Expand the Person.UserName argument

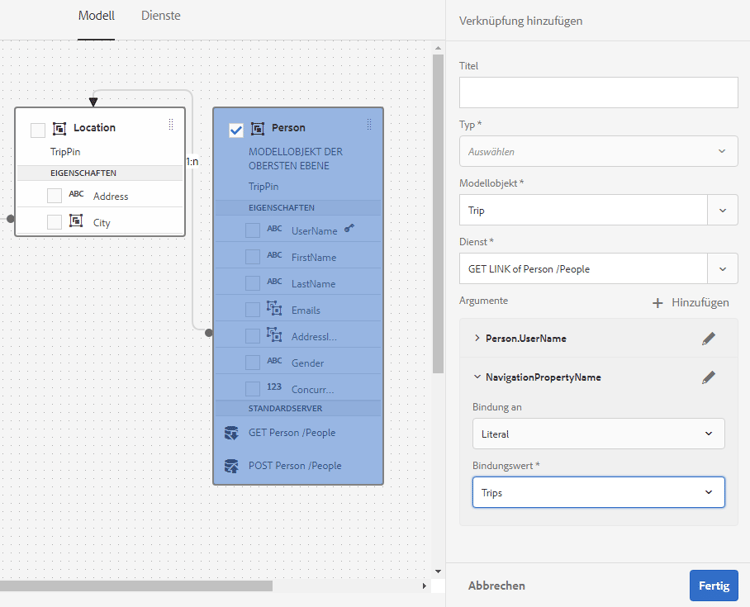(476, 338)
